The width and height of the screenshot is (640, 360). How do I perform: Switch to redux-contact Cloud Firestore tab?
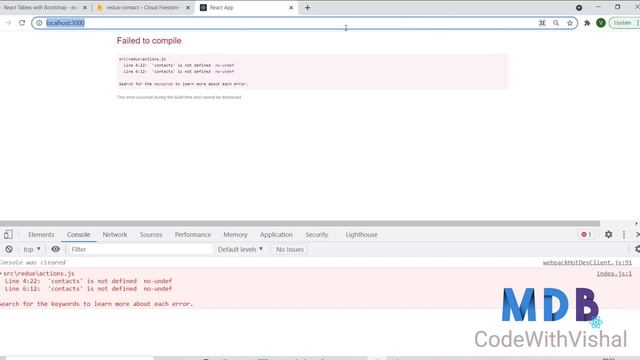tap(143, 7)
